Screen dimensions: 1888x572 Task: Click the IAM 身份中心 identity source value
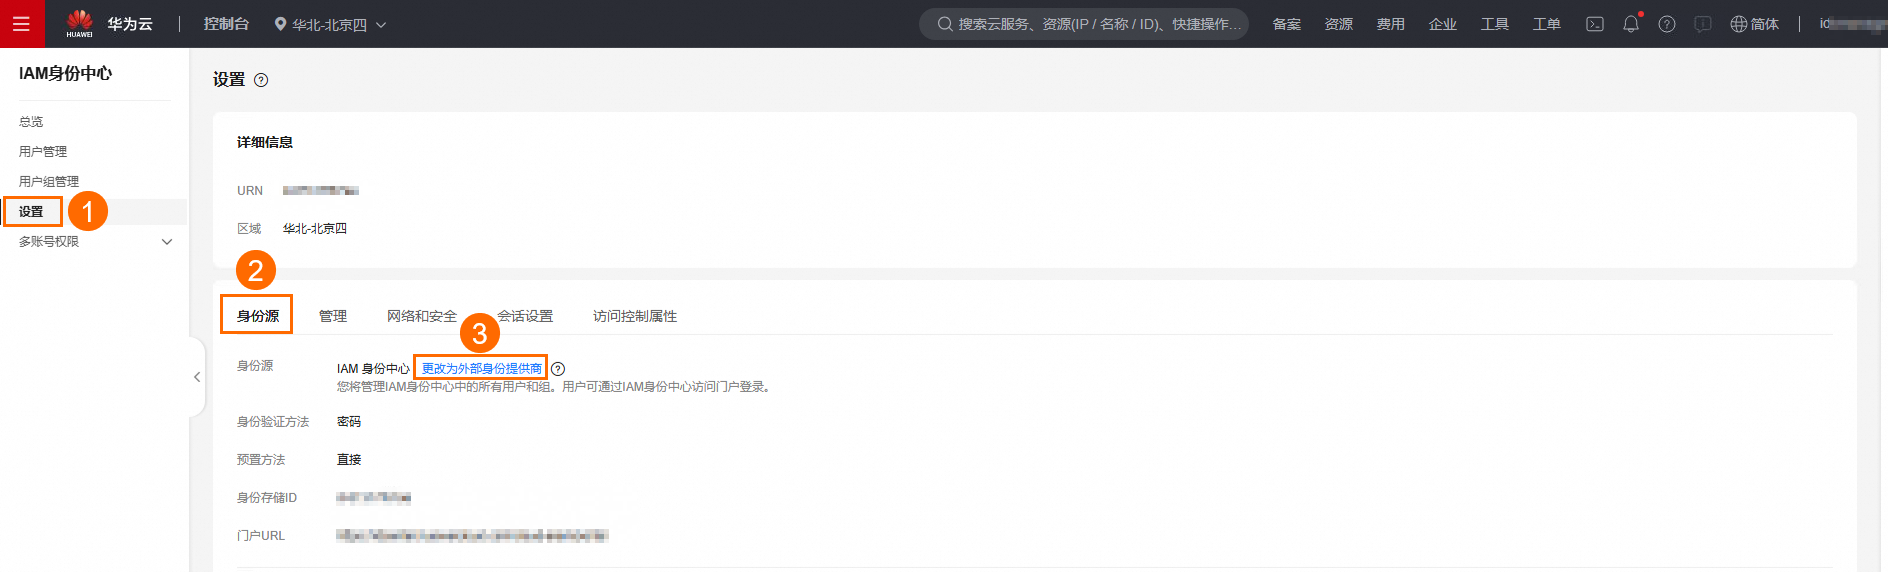[x=373, y=369]
